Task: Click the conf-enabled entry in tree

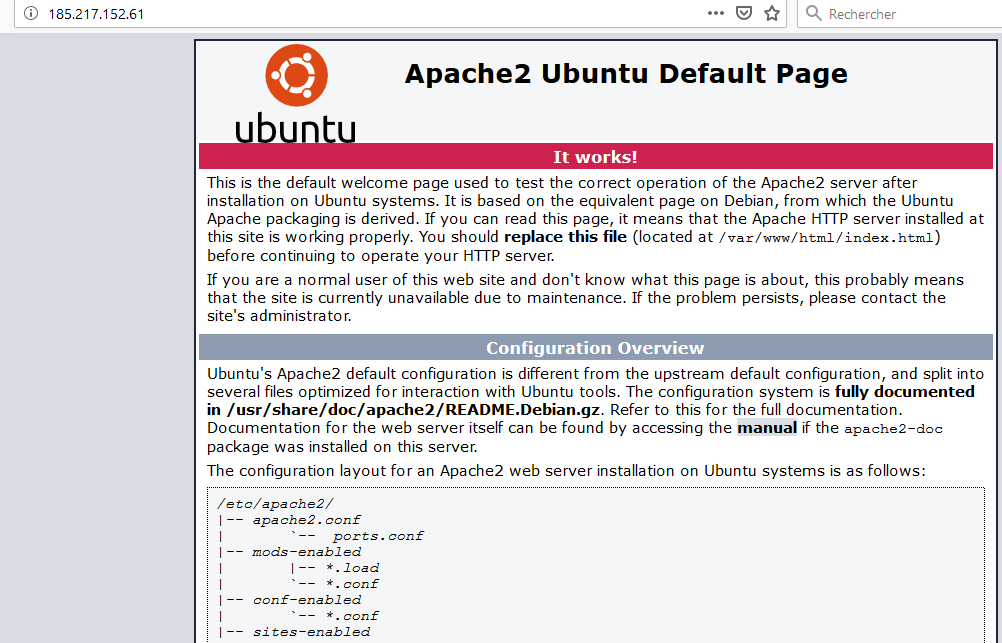Action: click(307, 600)
